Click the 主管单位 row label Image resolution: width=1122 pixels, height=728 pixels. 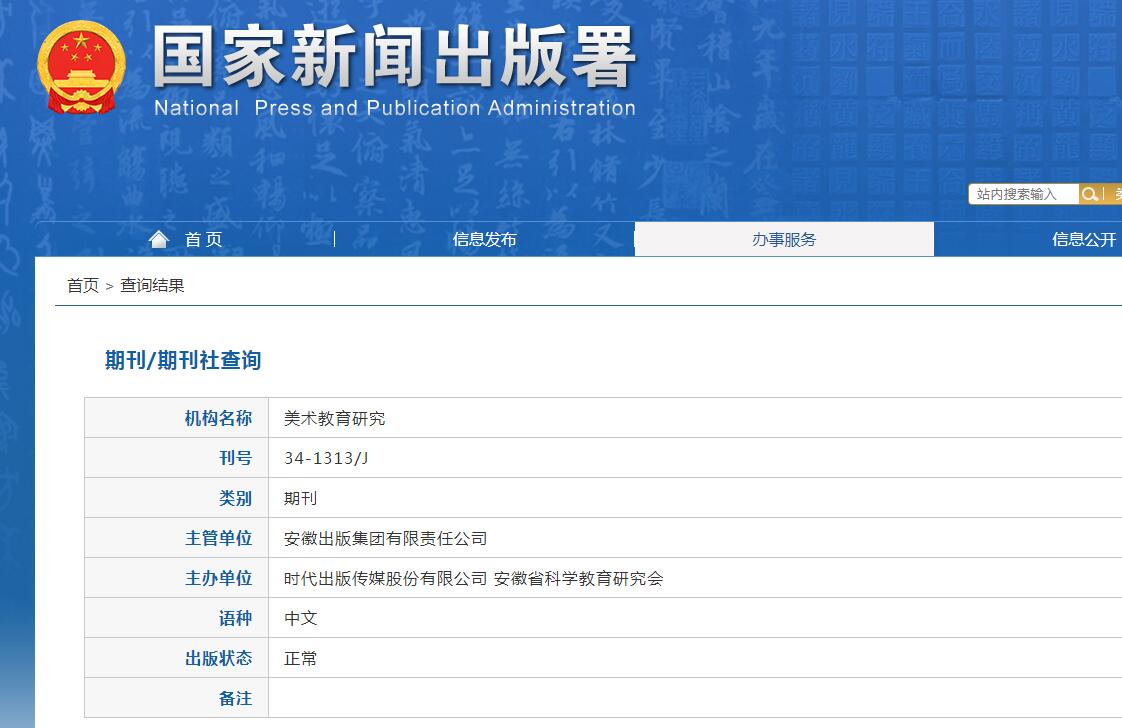tap(222, 537)
